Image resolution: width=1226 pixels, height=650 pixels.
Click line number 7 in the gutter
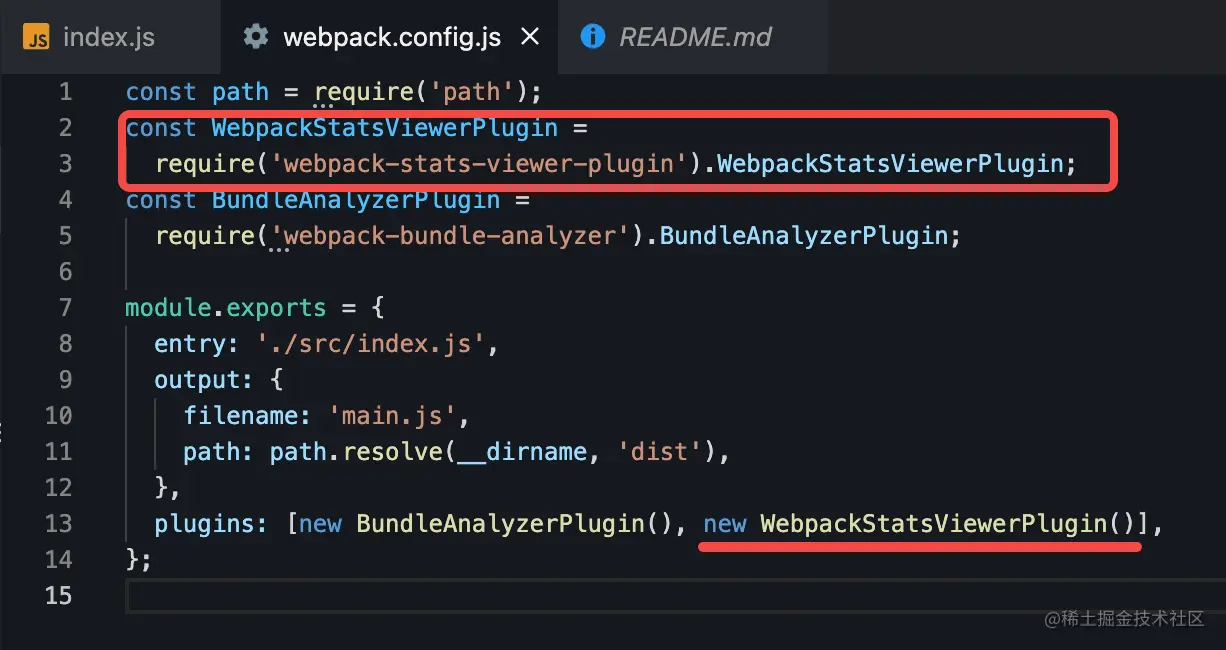pyautogui.click(x=65, y=308)
